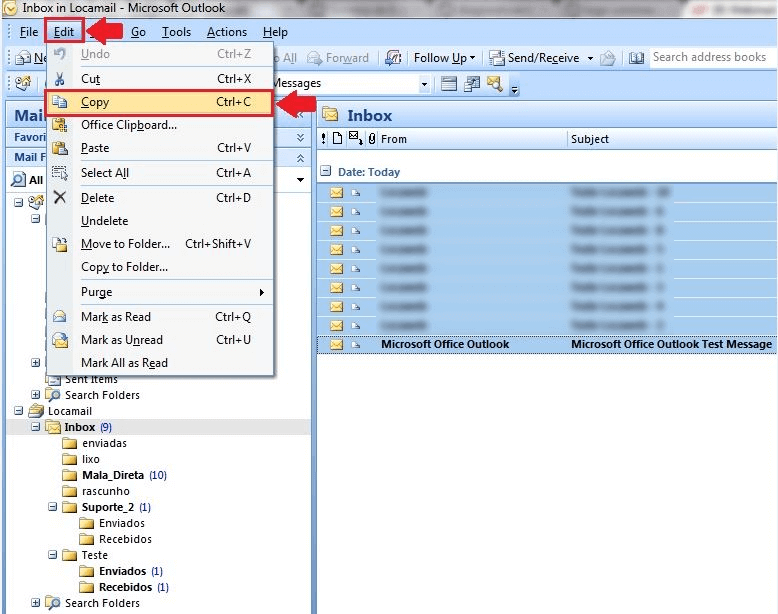
Task: Click the Select All icon
Action: (60, 173)
